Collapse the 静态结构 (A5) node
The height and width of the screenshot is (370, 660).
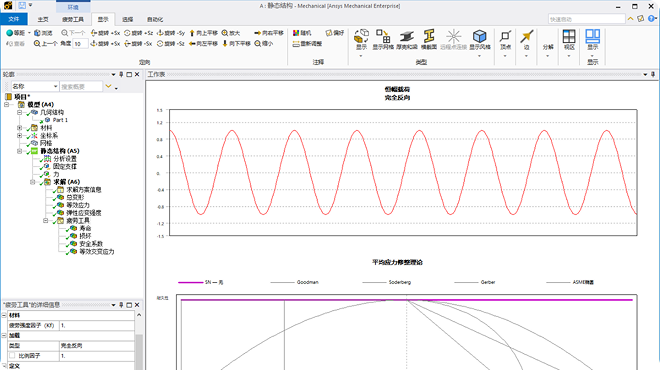(19, 151)
